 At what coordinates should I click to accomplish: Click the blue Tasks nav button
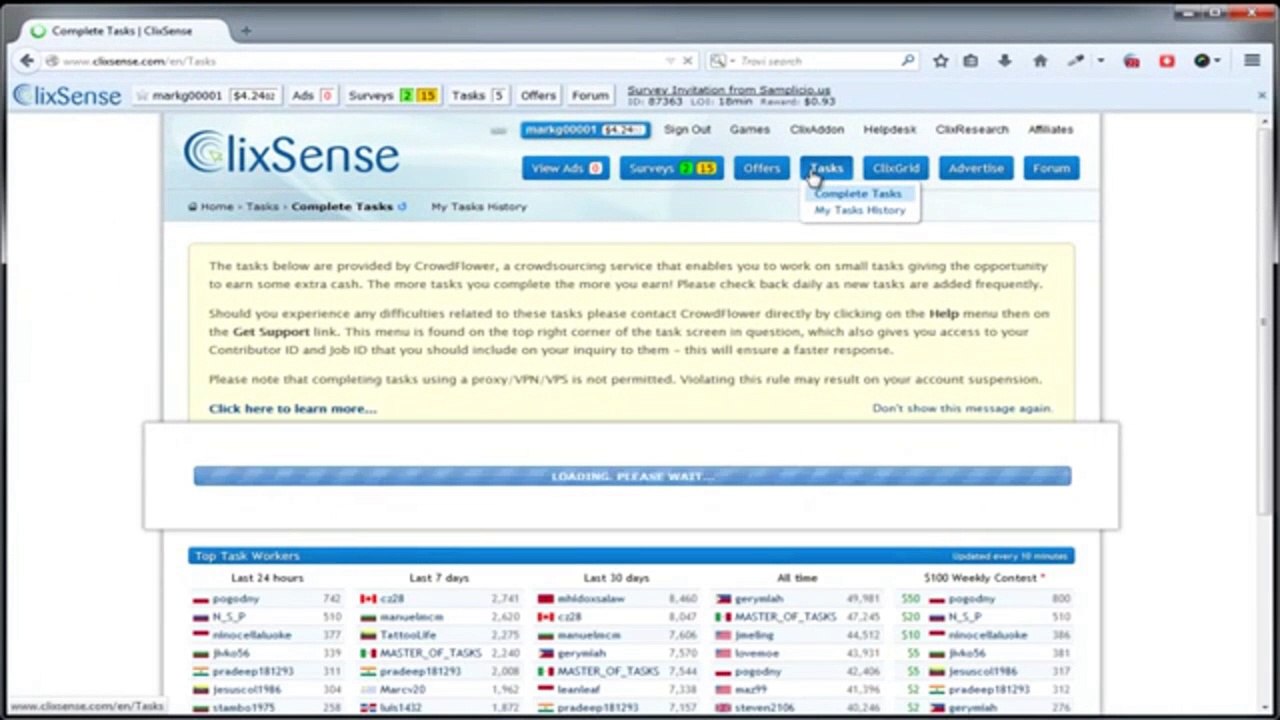pos(826,168)
